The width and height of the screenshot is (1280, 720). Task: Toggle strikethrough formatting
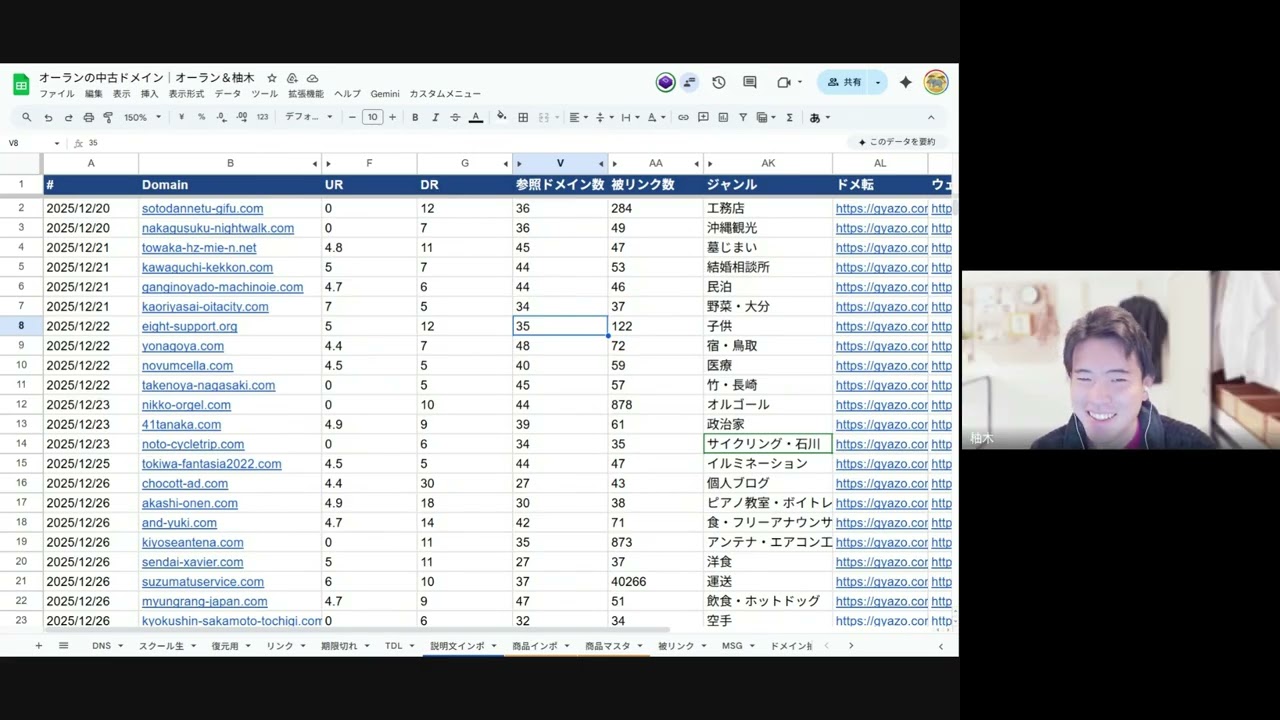(455, 117)
